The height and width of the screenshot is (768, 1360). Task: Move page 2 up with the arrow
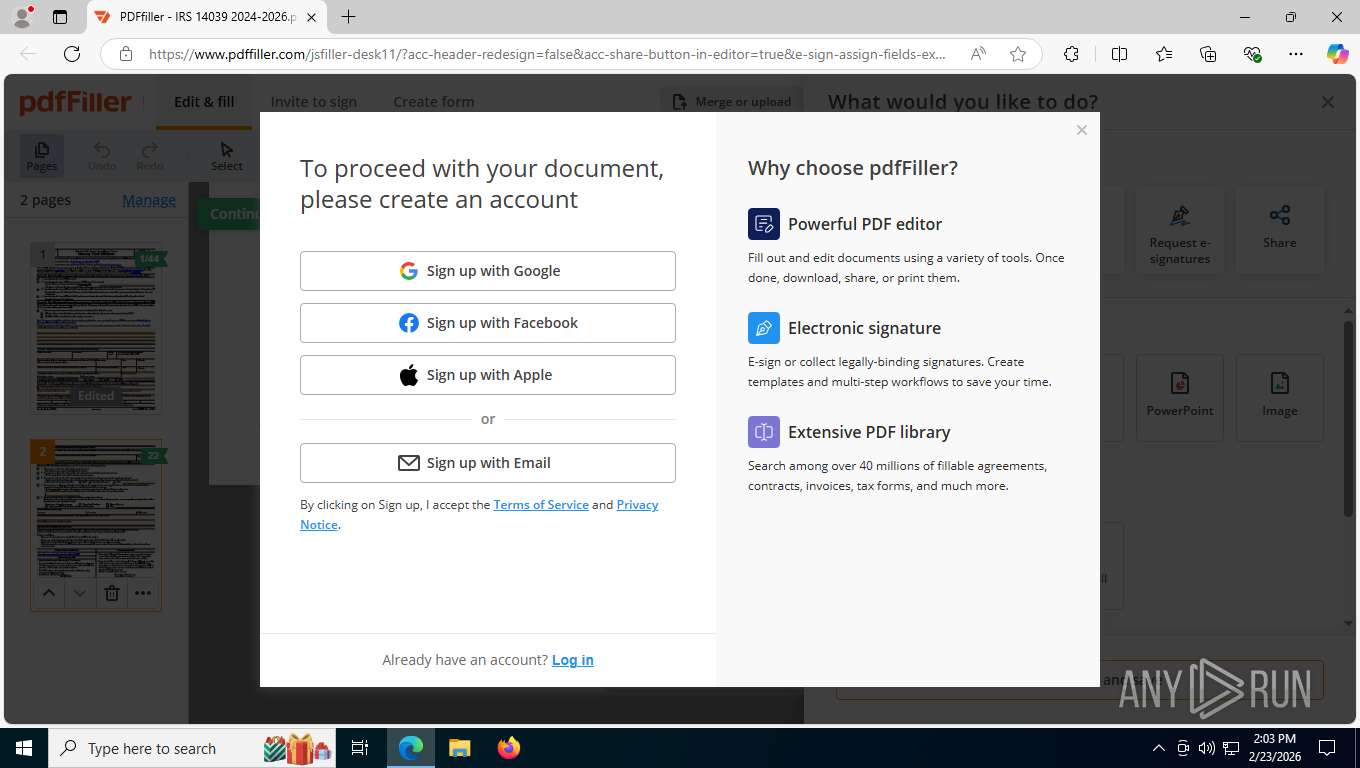48,593
